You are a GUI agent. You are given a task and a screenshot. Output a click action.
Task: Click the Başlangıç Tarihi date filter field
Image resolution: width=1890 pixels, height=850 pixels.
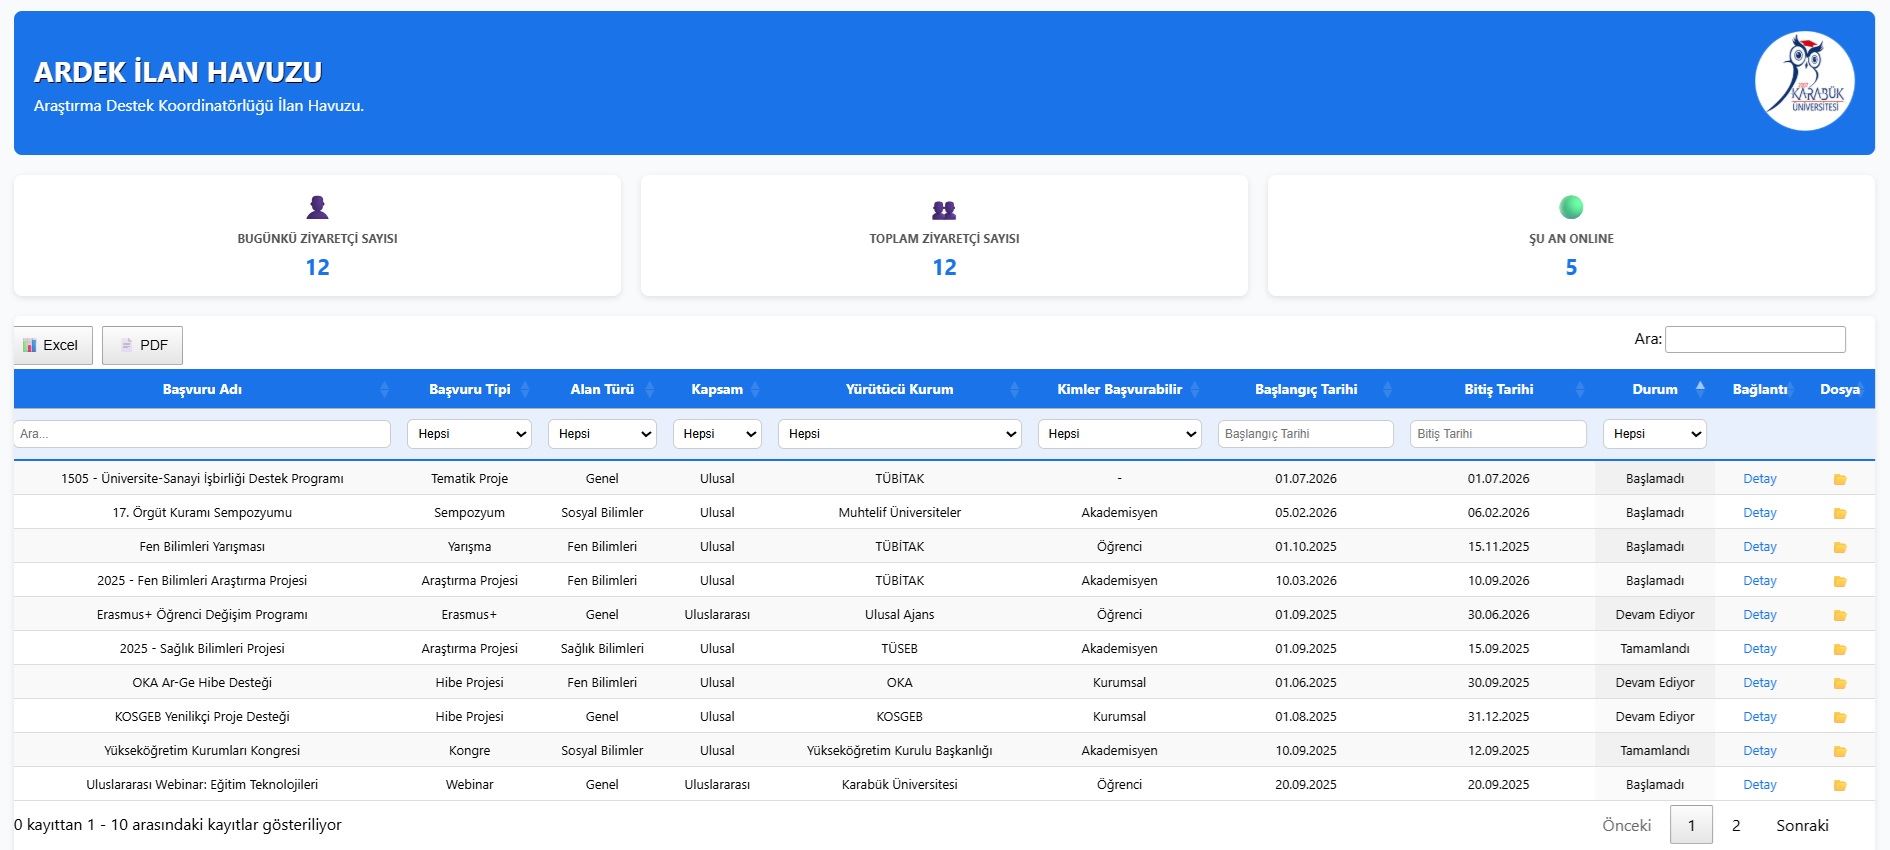pyautogui.click(x=1306, y=434)
